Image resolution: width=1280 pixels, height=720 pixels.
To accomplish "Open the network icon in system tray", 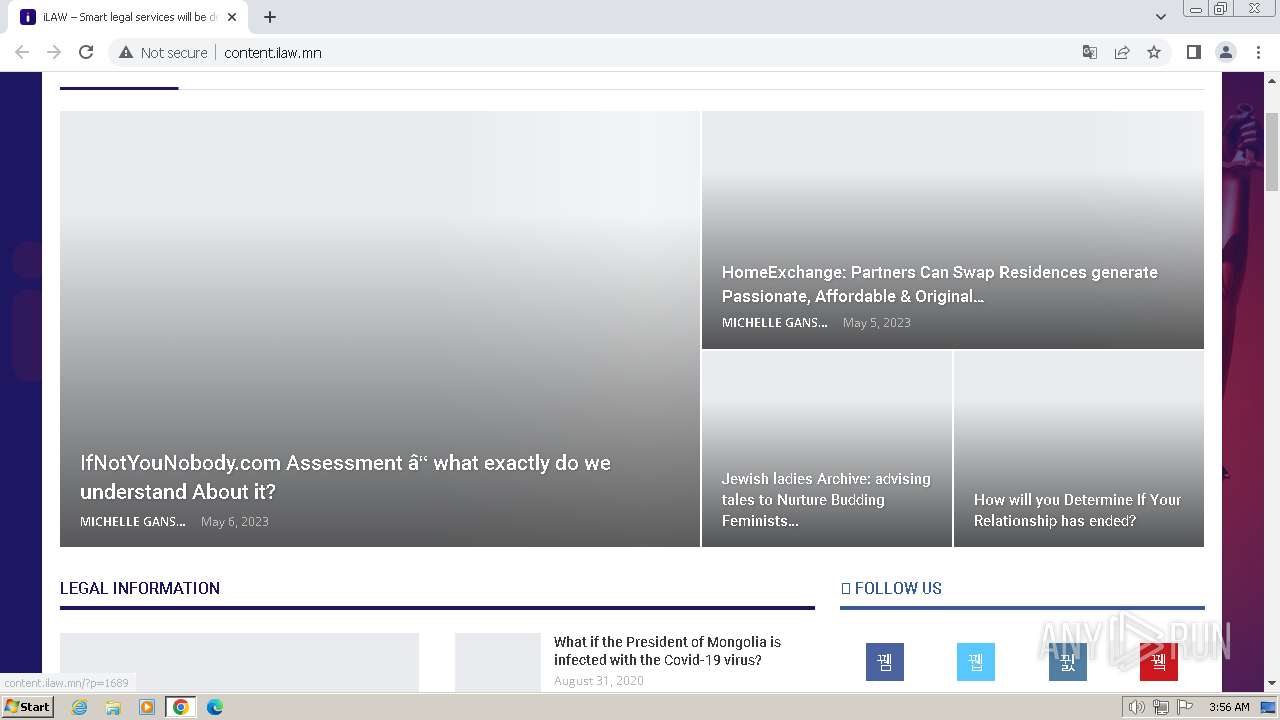I will [1161, 707].
